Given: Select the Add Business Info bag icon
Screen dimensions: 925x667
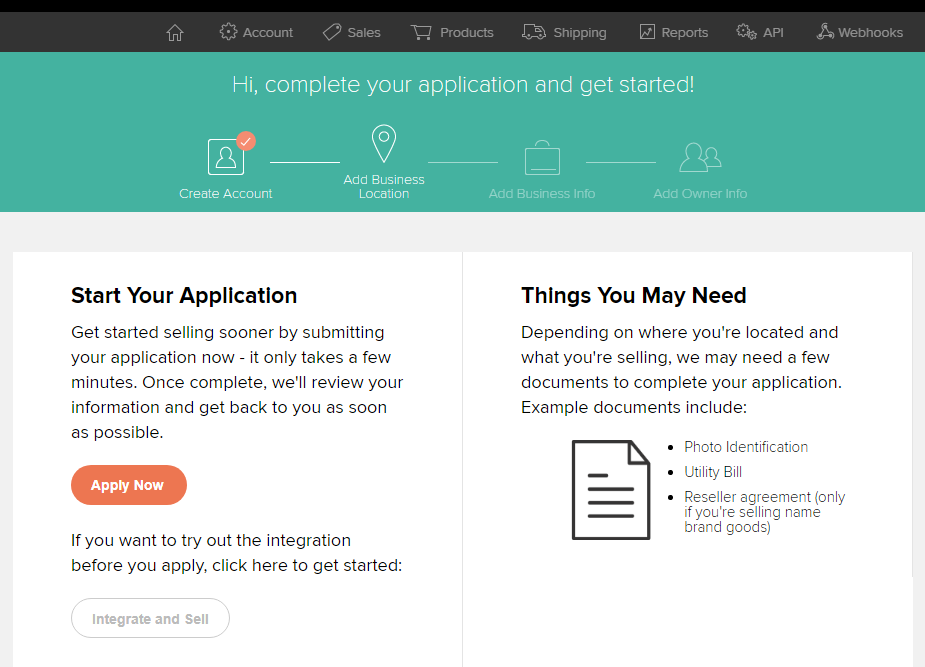Looking at the screenshot, I should pyautogui.click(x=542, y=158).
